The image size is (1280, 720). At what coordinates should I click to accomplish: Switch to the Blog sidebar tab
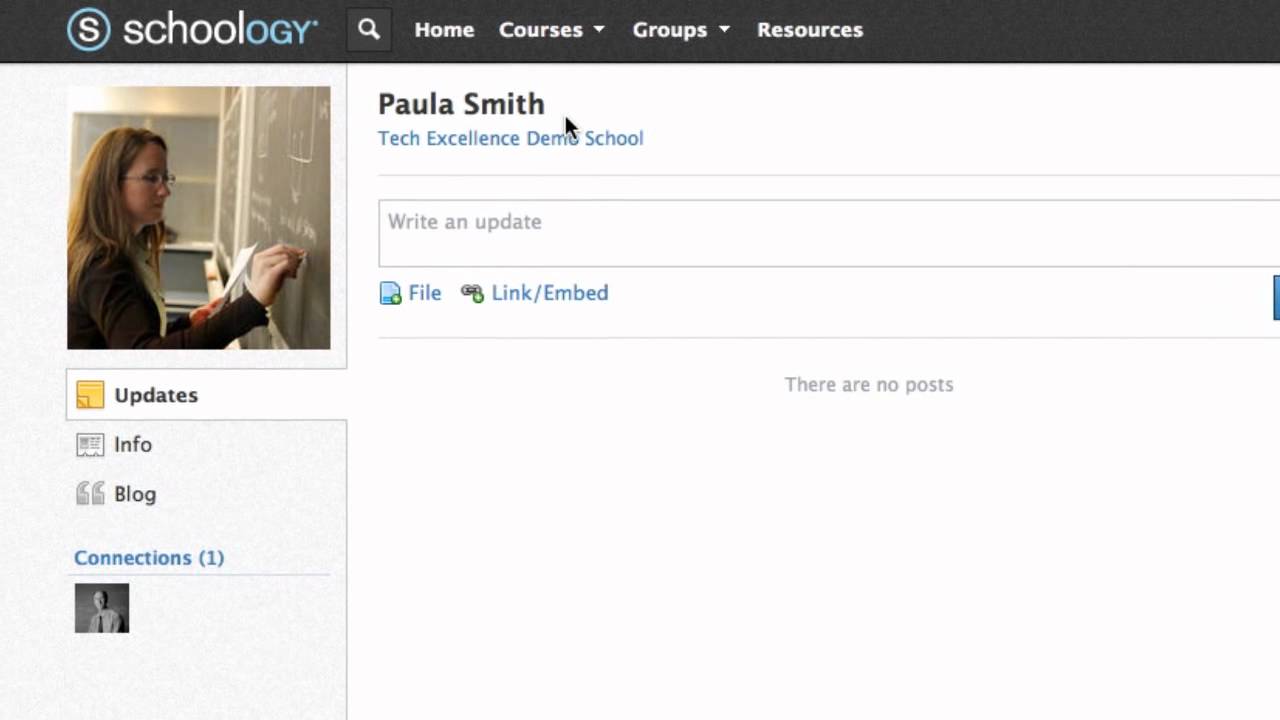(x=135, y=494)
